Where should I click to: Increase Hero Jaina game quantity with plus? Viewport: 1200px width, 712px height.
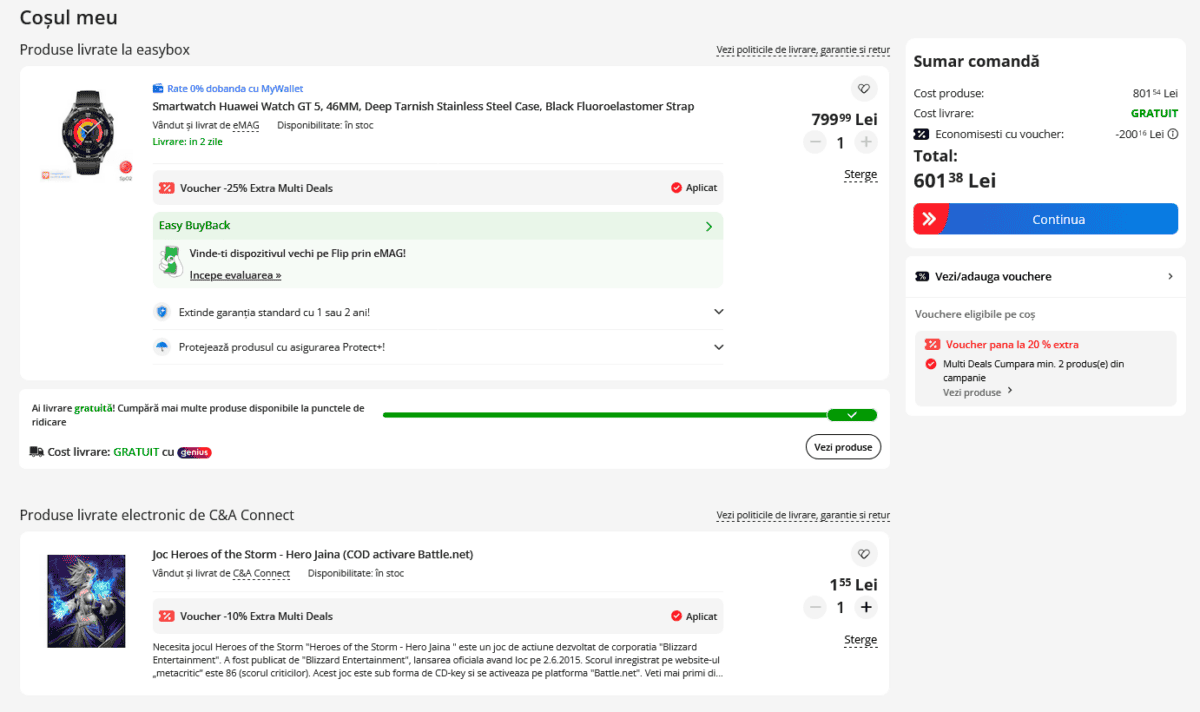click(866, 607)
